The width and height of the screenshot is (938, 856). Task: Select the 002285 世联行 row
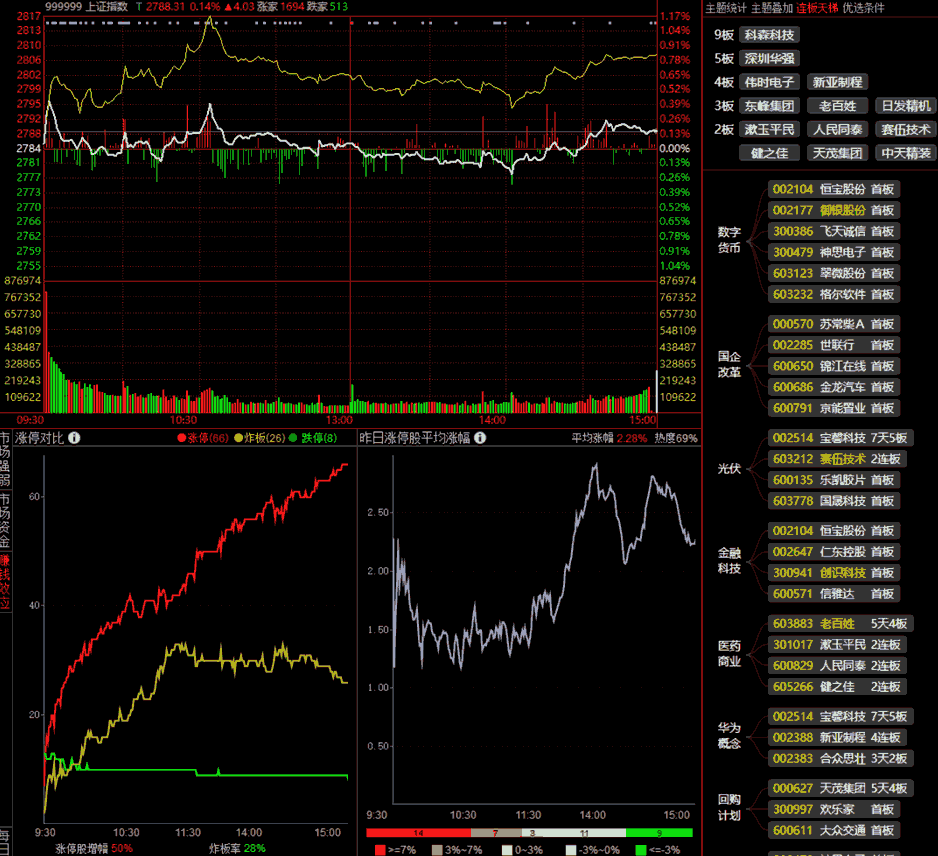834,345
